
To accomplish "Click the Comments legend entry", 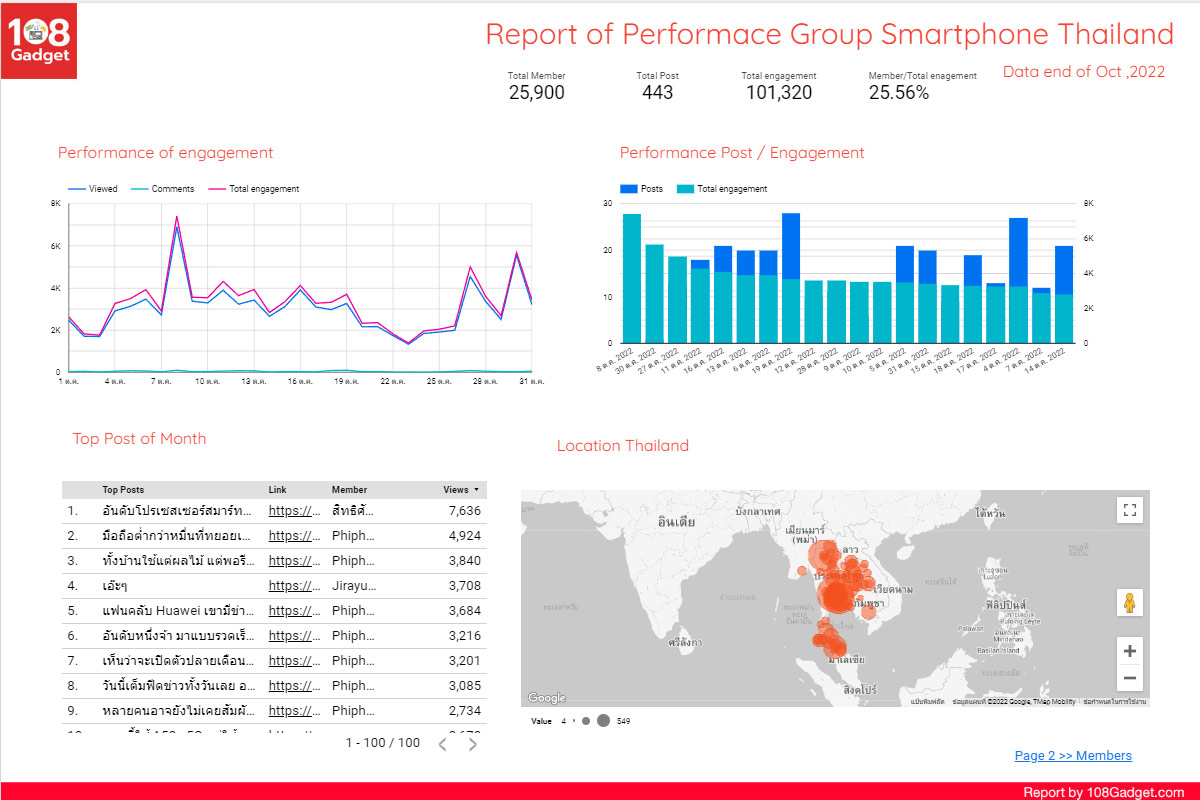I will pyautogui.click(x=162, y=189).
